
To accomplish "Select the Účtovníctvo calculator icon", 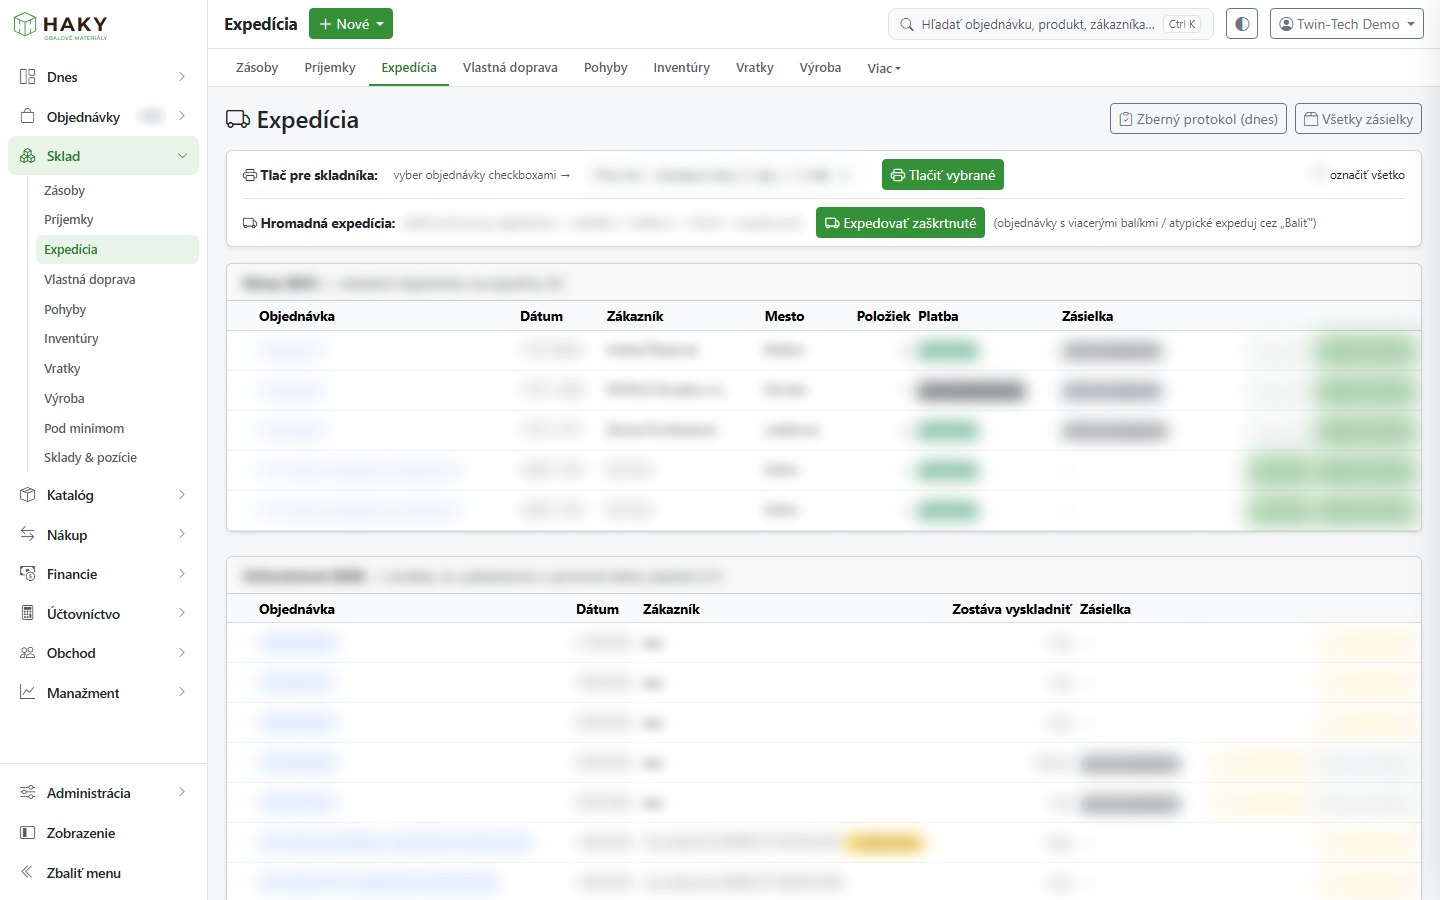I will [28, 613].
